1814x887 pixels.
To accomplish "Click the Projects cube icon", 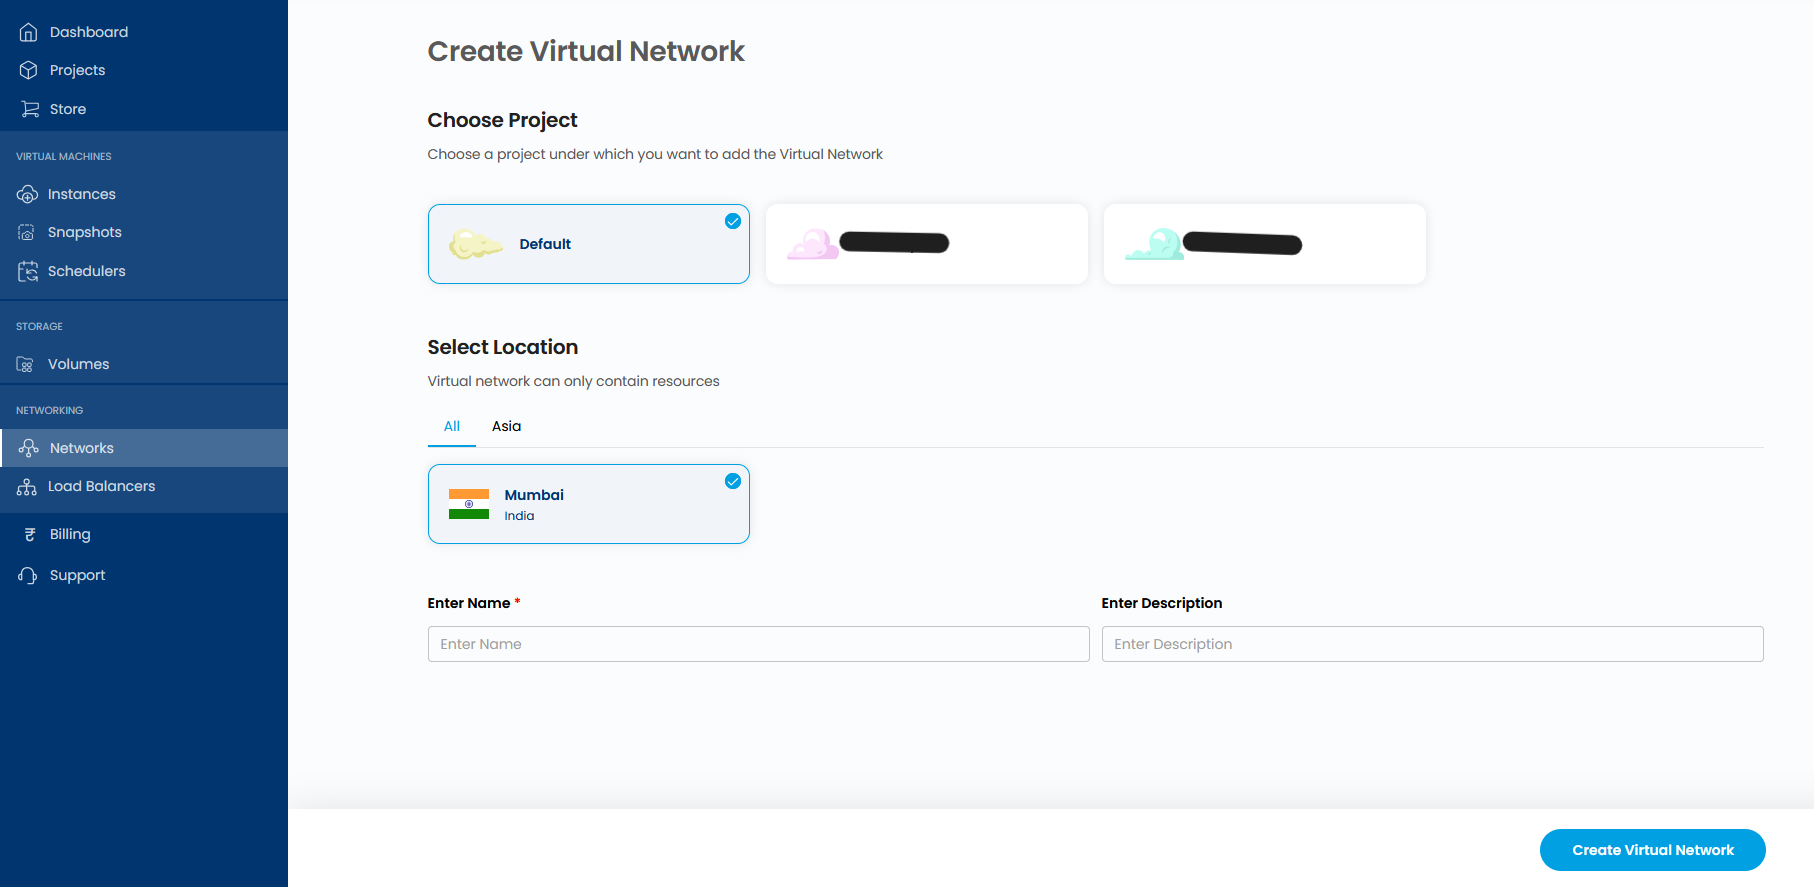I will tap(29, 70).
